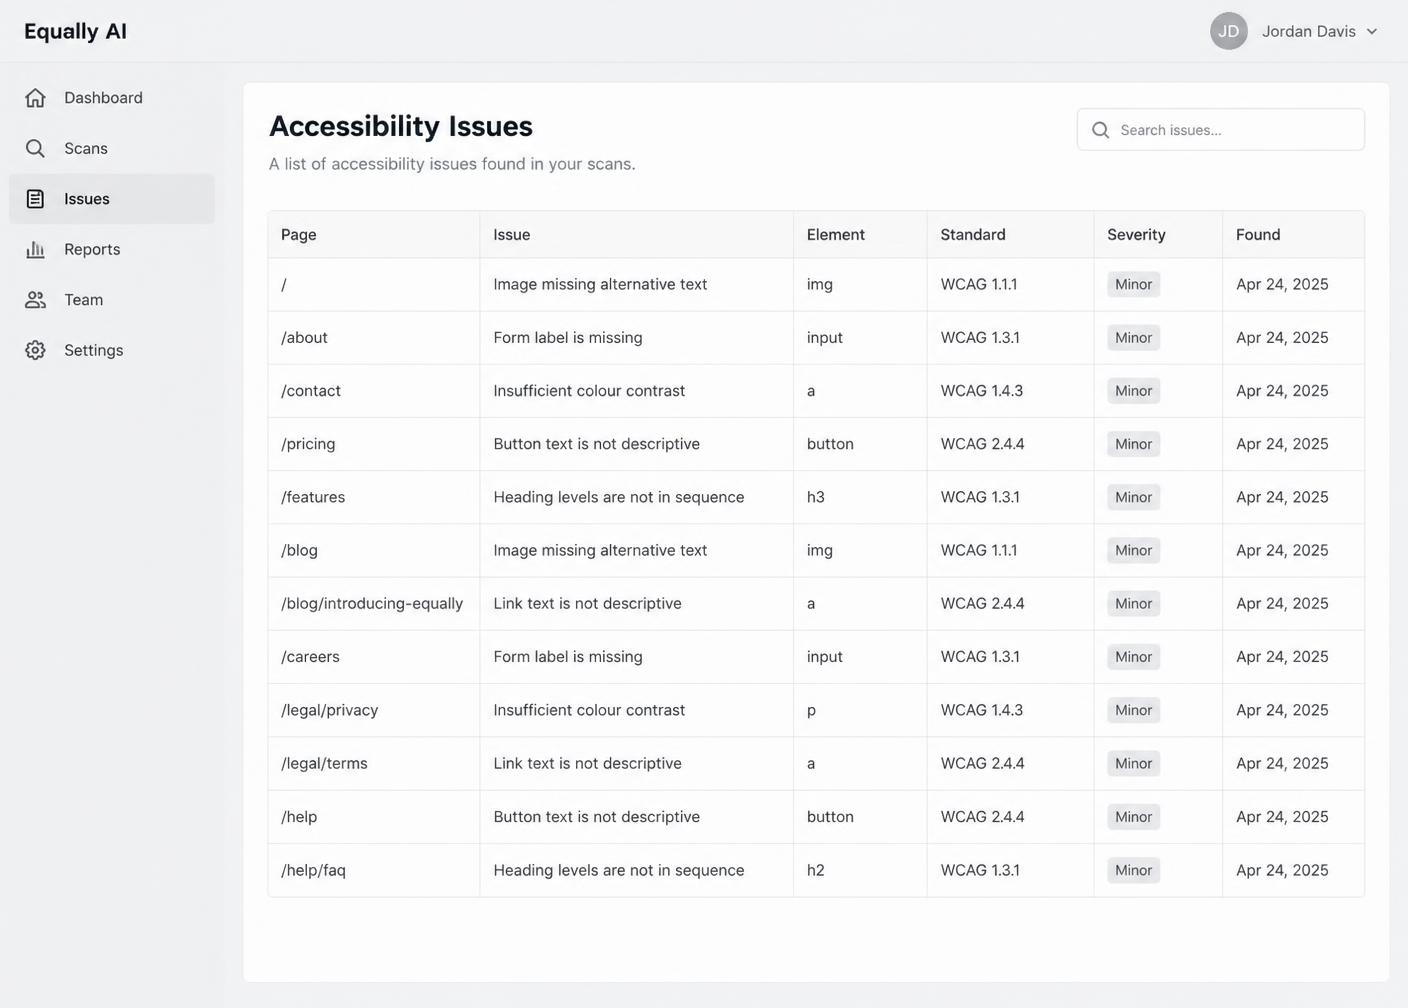The width and height of the screenshot is (1408, 1008).
Task: Click the Scans magnifier icon in sidebar
Action: [x=35, y=148]
